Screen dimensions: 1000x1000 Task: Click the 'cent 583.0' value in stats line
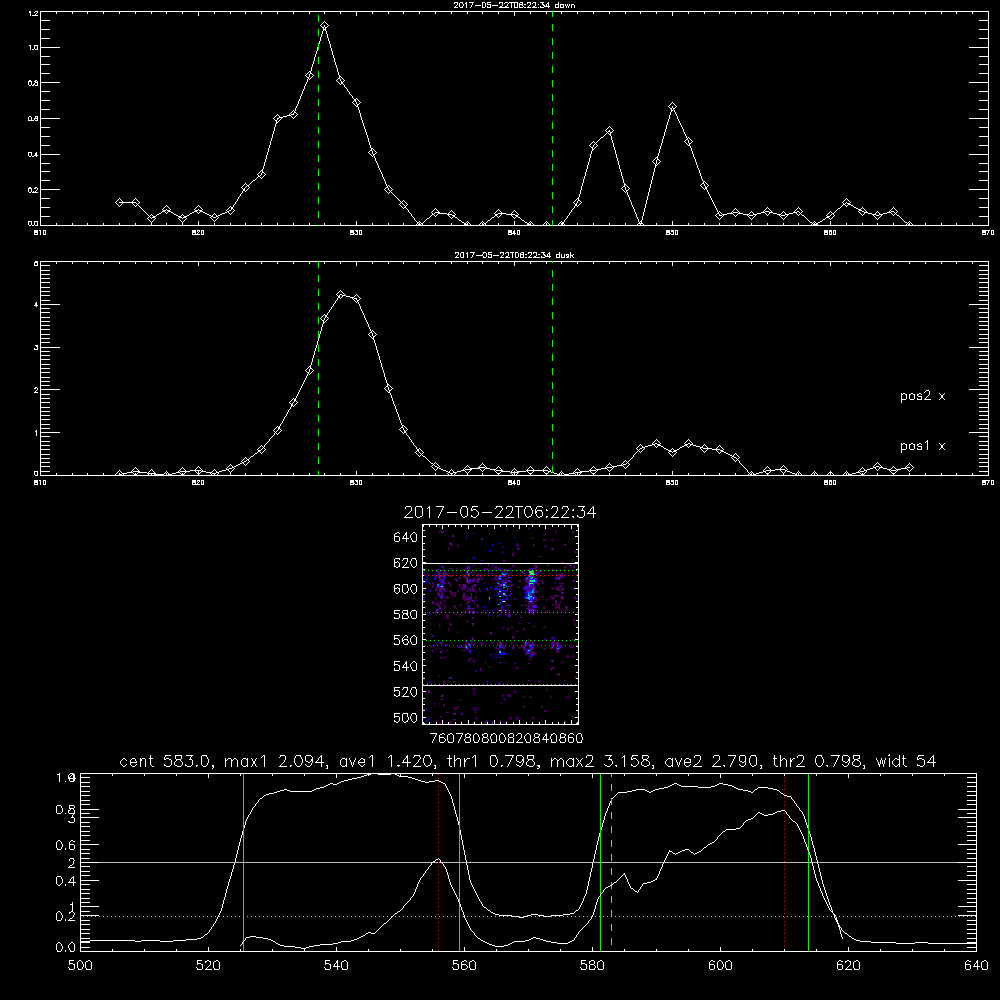[x=166, y=761]
